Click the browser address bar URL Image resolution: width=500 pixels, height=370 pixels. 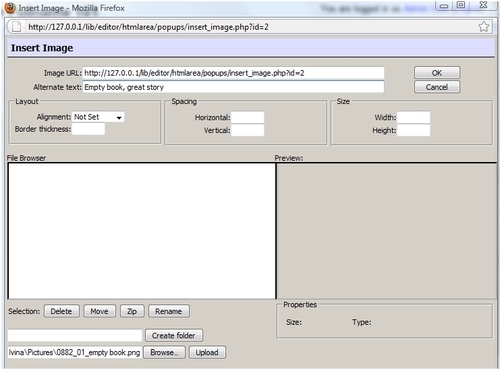(148, 27)
